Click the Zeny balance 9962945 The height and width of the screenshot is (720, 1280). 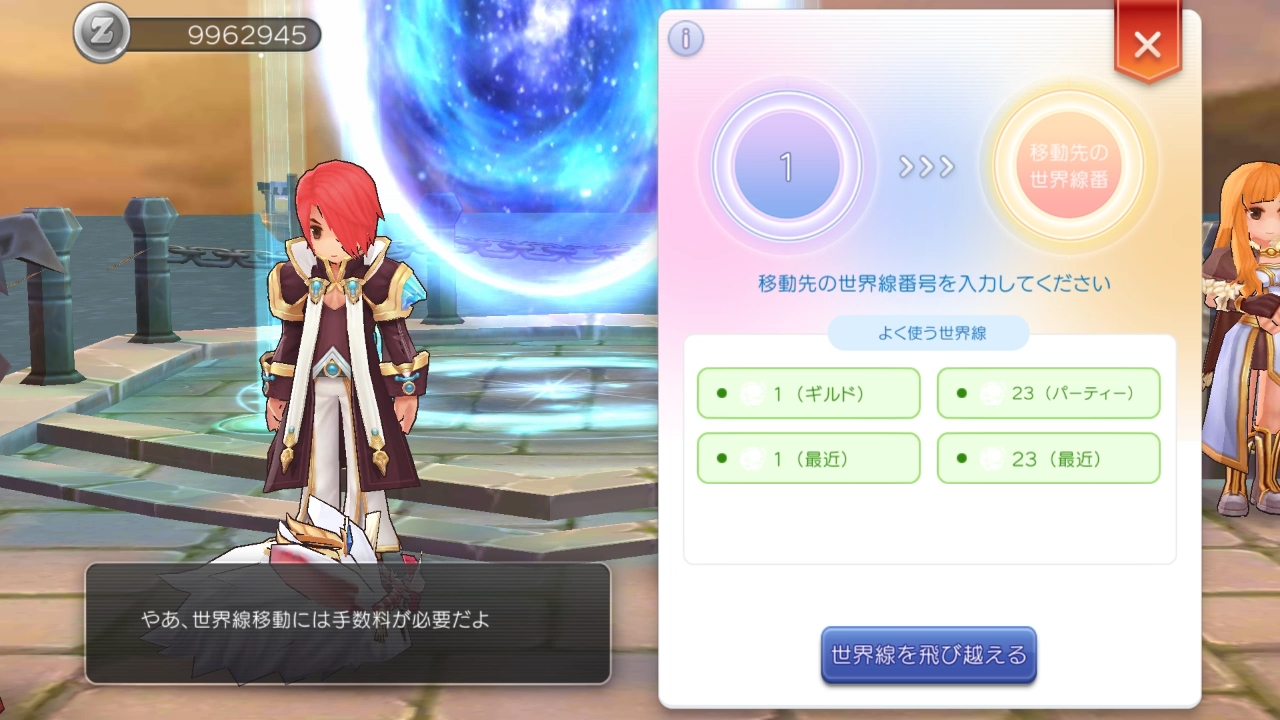[x=247, y=35]
